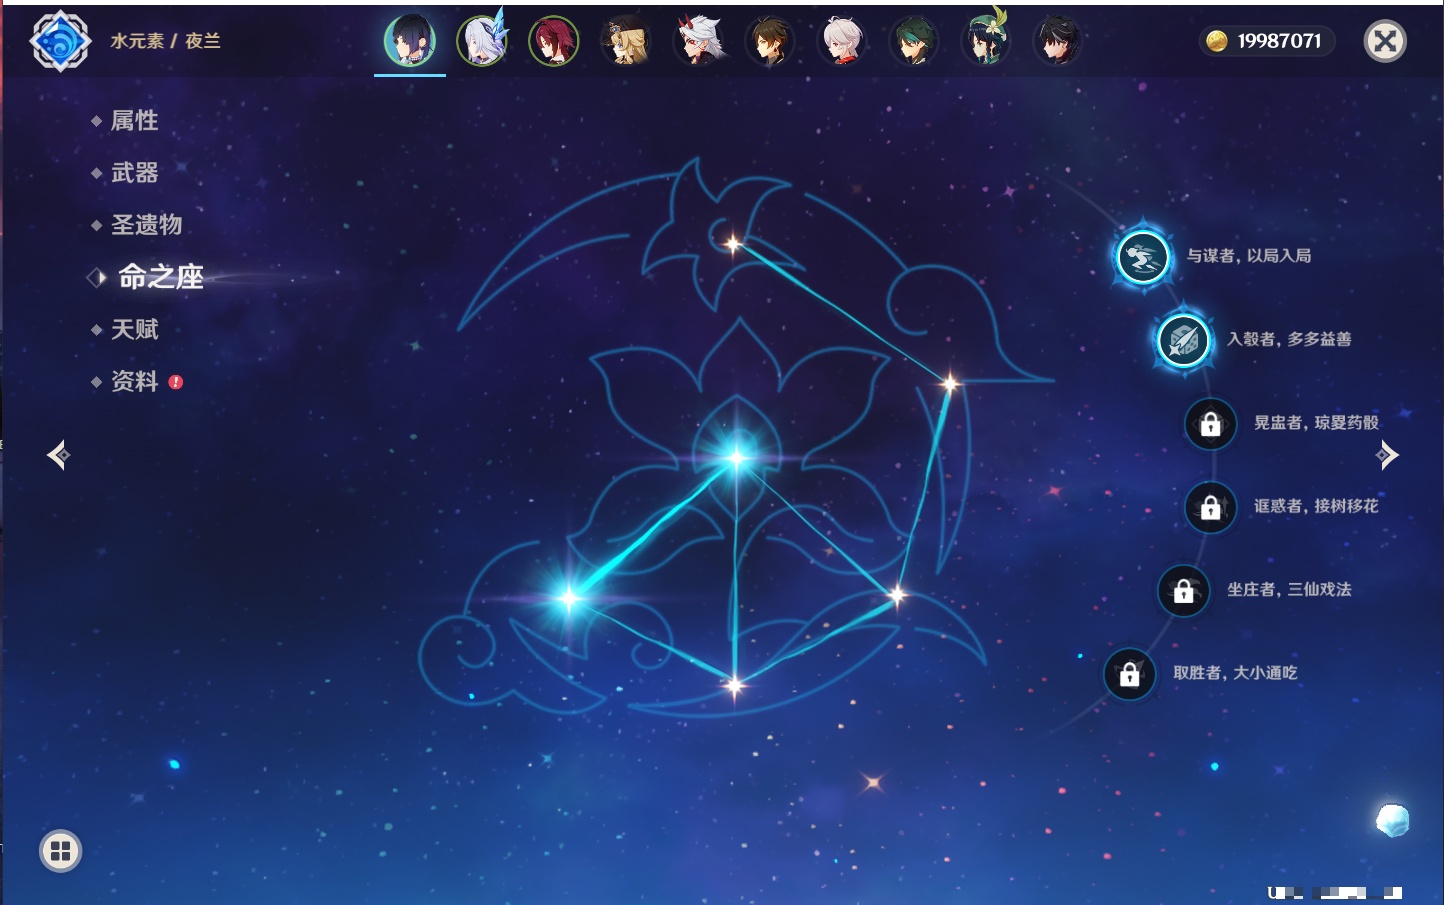Switch to the white-haired character with red horns
Image resolution: width=1444 pixels, height=905 pixels.
point(698,41)
